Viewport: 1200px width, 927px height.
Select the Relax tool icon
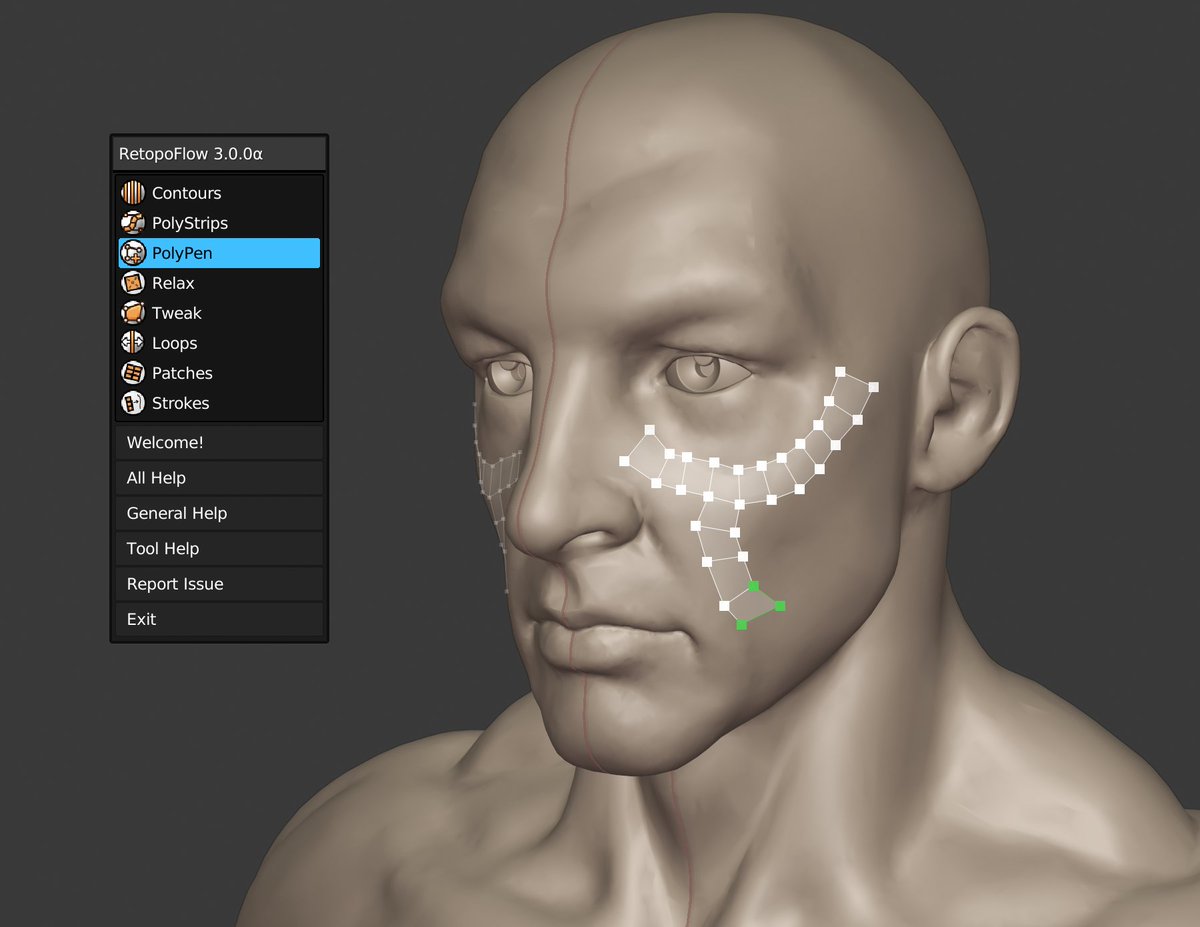133,283
